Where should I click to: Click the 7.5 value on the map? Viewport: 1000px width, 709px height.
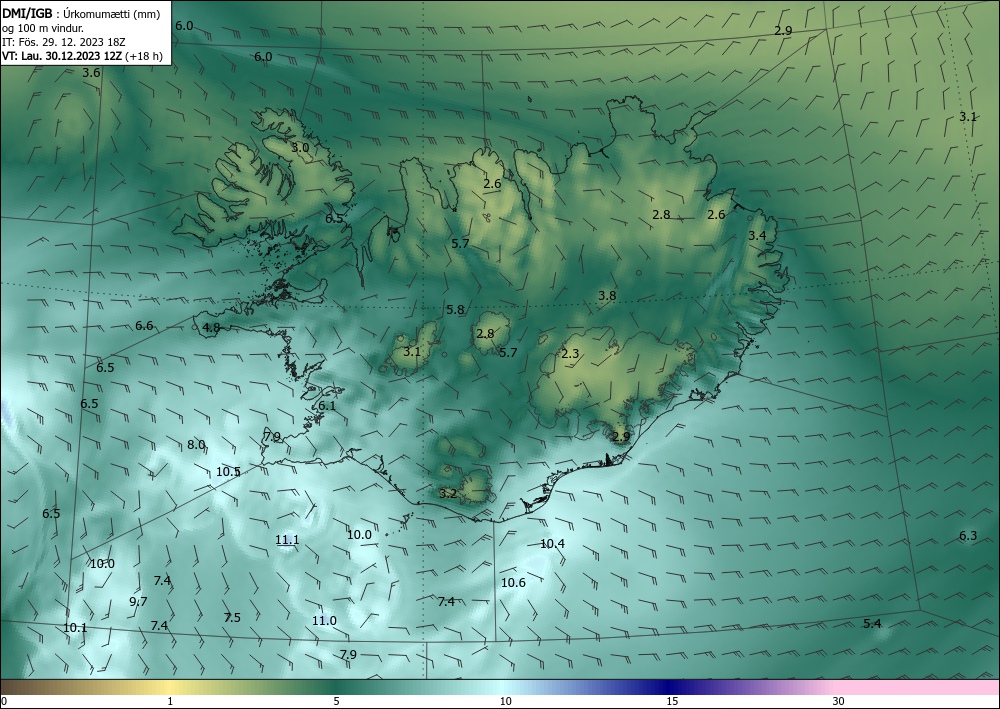click(x=232, y=617)
